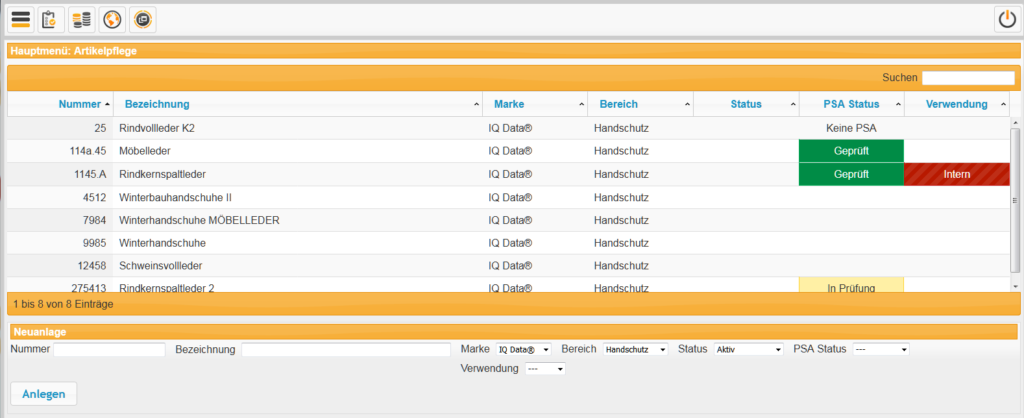Select the Schweinsvollleder article

(x=161, y=266)
